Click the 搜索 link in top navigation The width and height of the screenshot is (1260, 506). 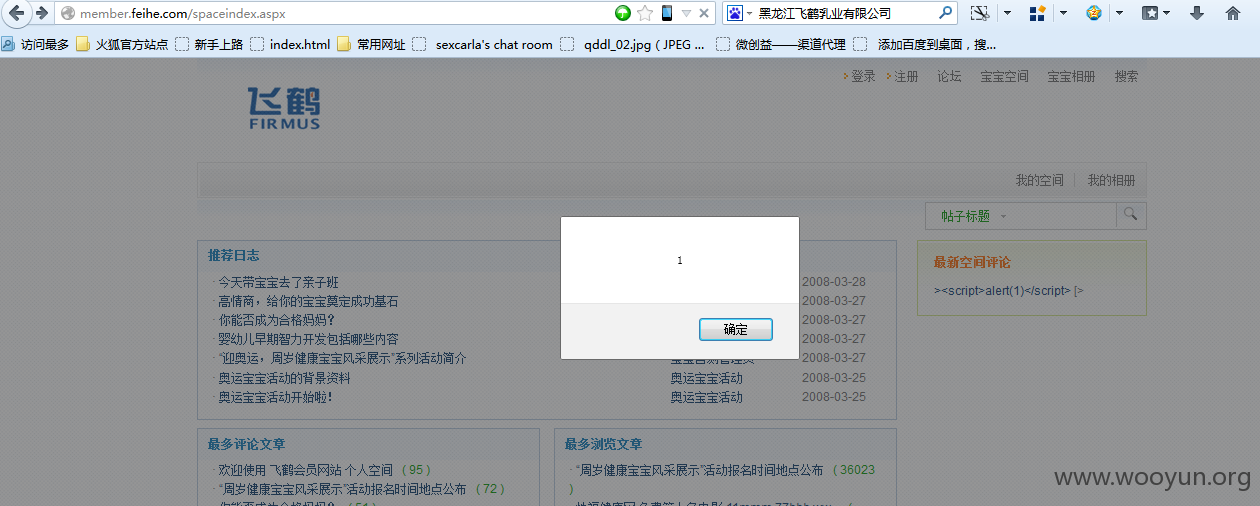click(1126, 76)
